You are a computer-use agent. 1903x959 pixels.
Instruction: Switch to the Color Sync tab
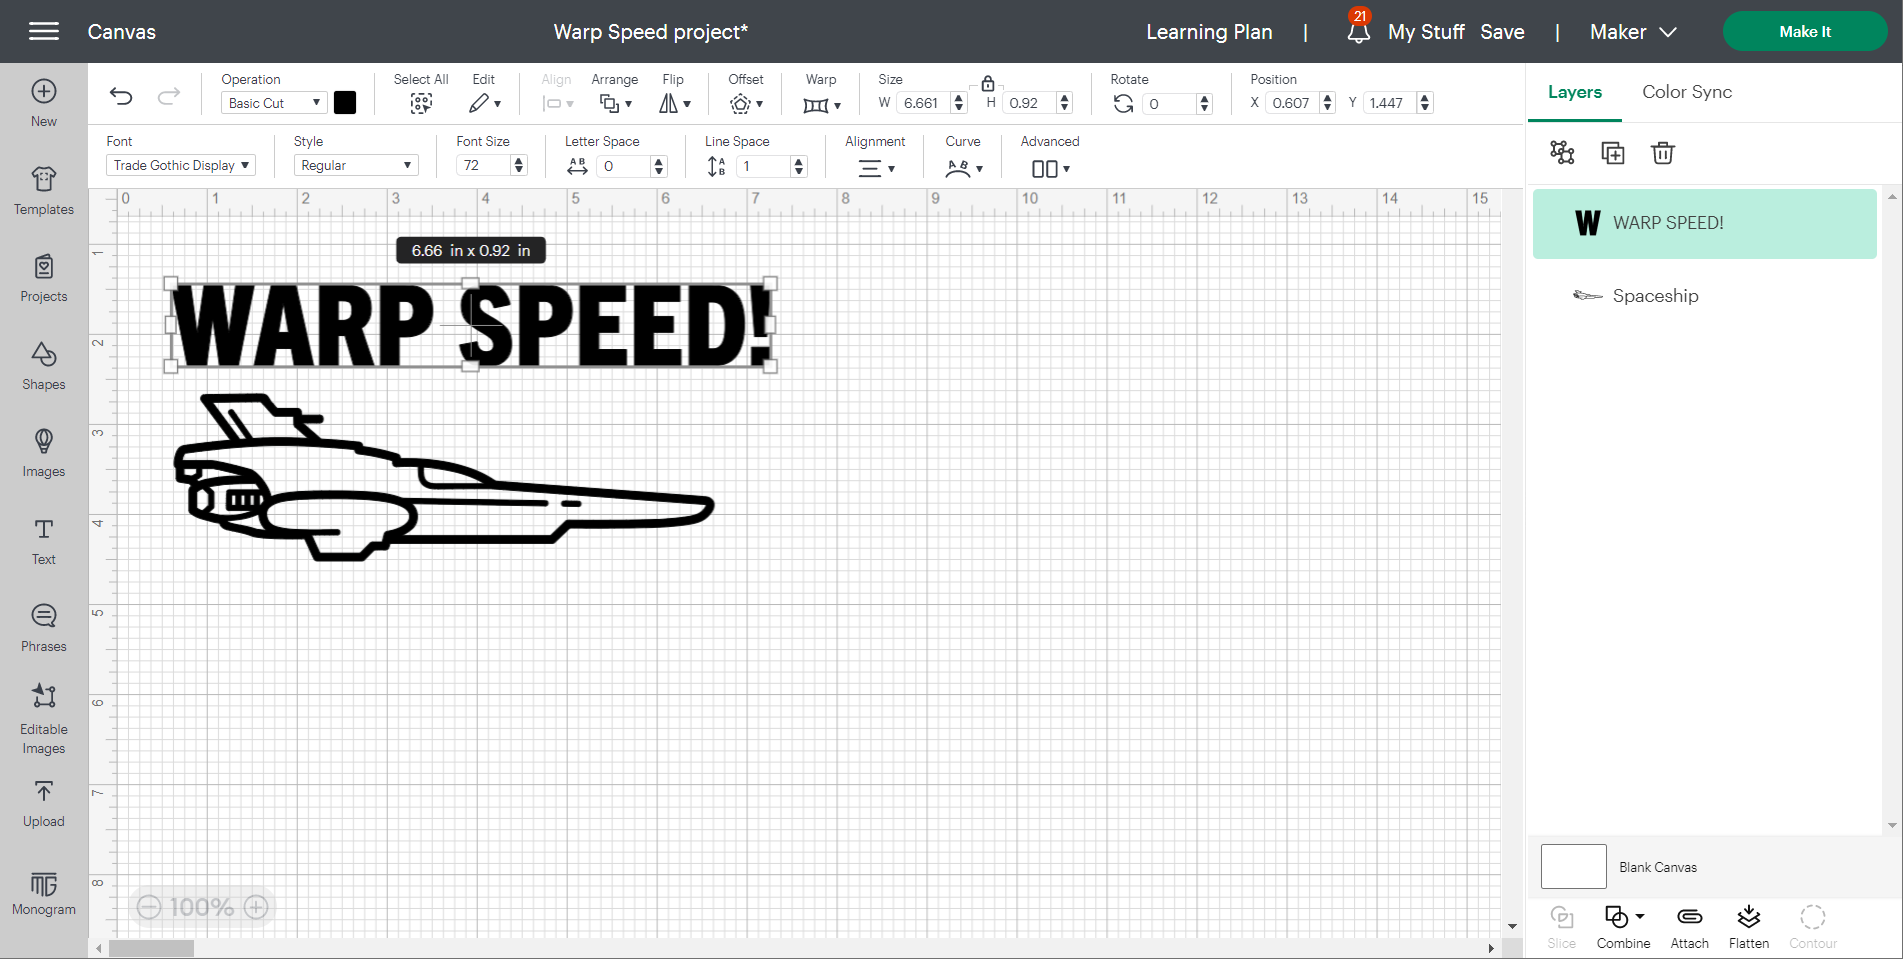(x=1686, y=91)
